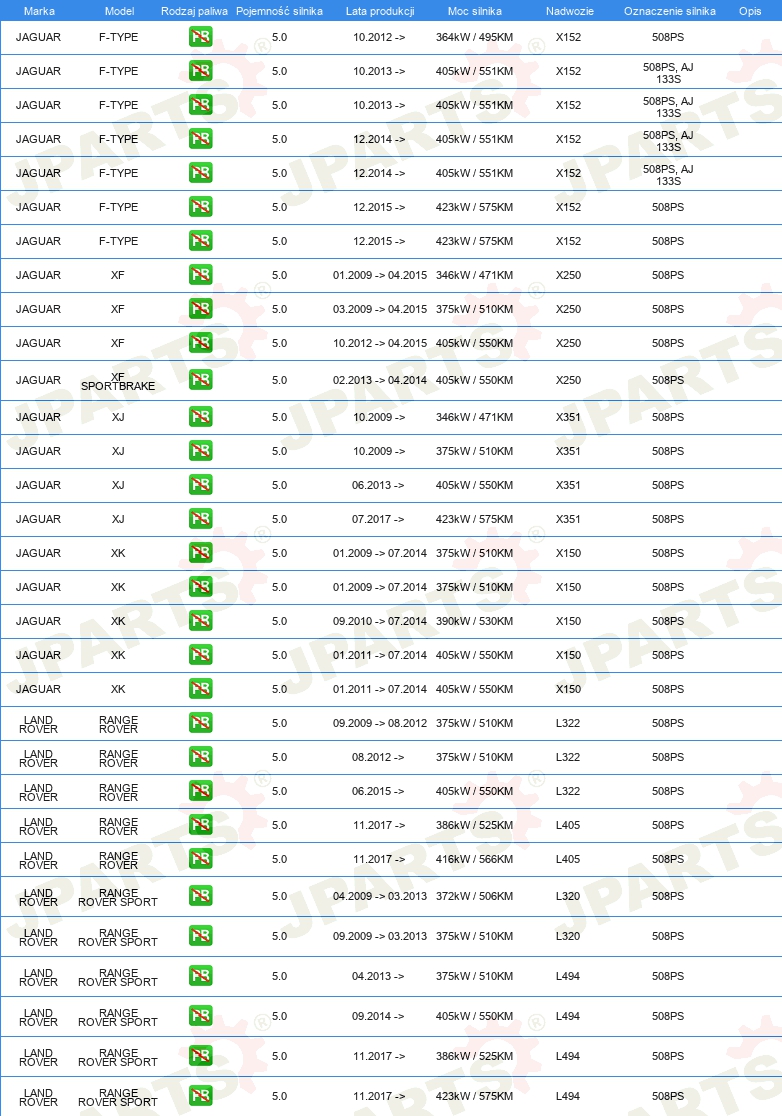Click the fuel icon in the XF SPORTBRAKE row

pos(201,380)
